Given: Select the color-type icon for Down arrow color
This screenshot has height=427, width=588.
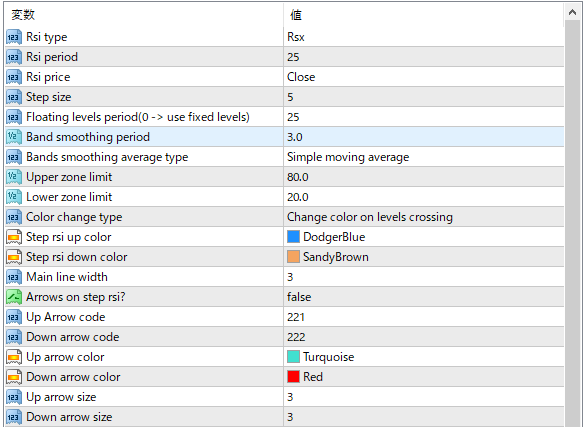Looking at the screenshot, I should click(x=14, y=377).
